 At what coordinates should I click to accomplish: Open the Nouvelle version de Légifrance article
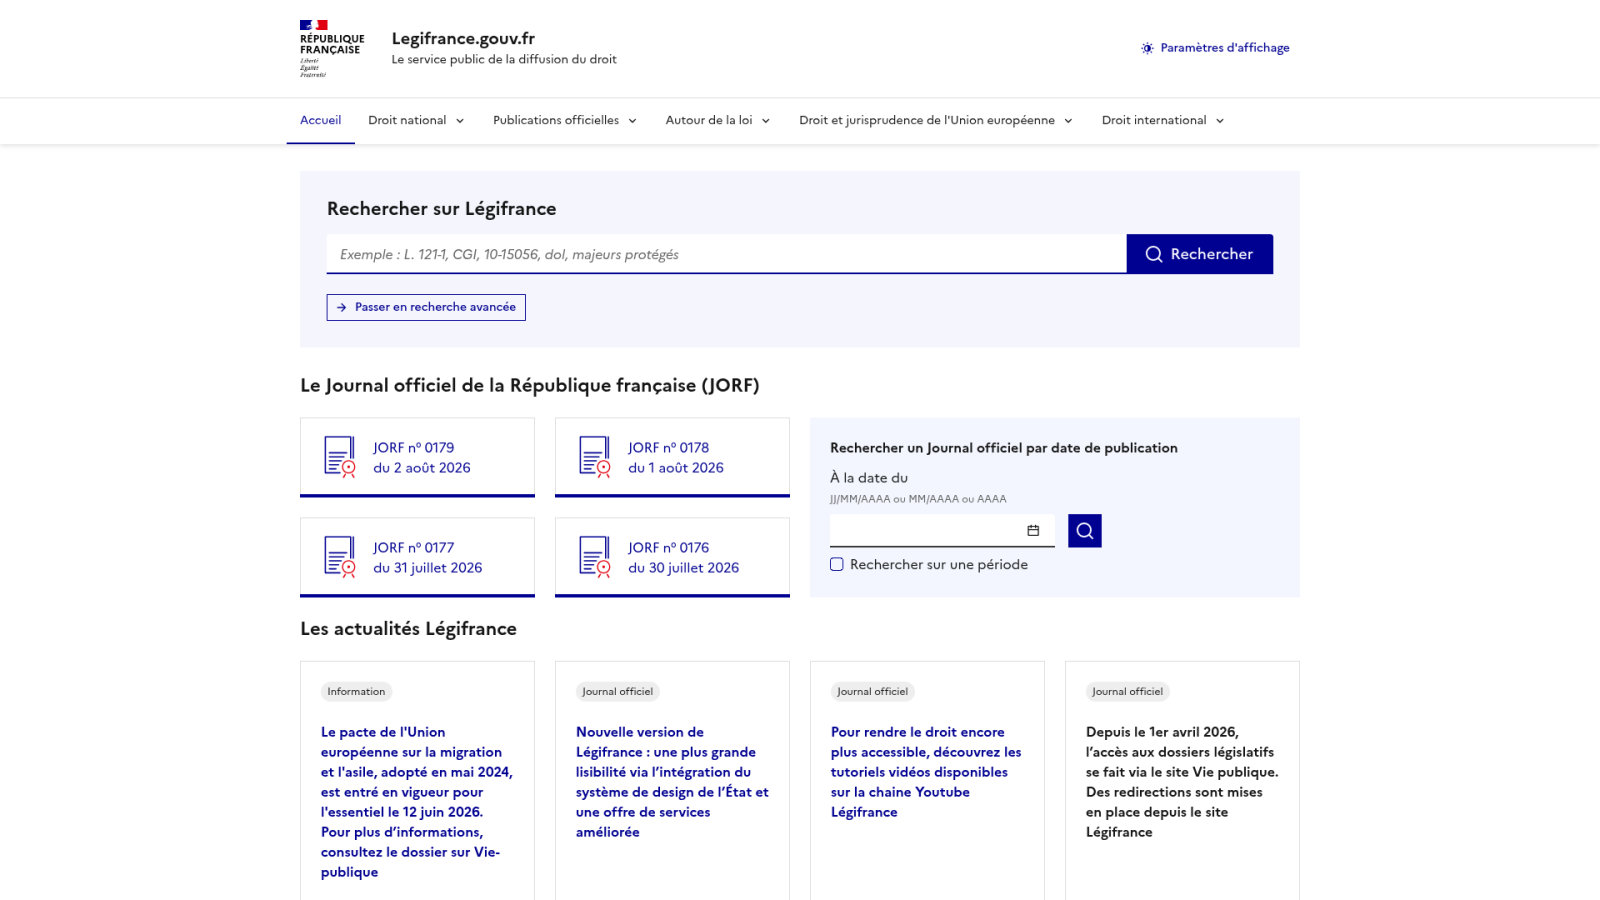point(672,782)
